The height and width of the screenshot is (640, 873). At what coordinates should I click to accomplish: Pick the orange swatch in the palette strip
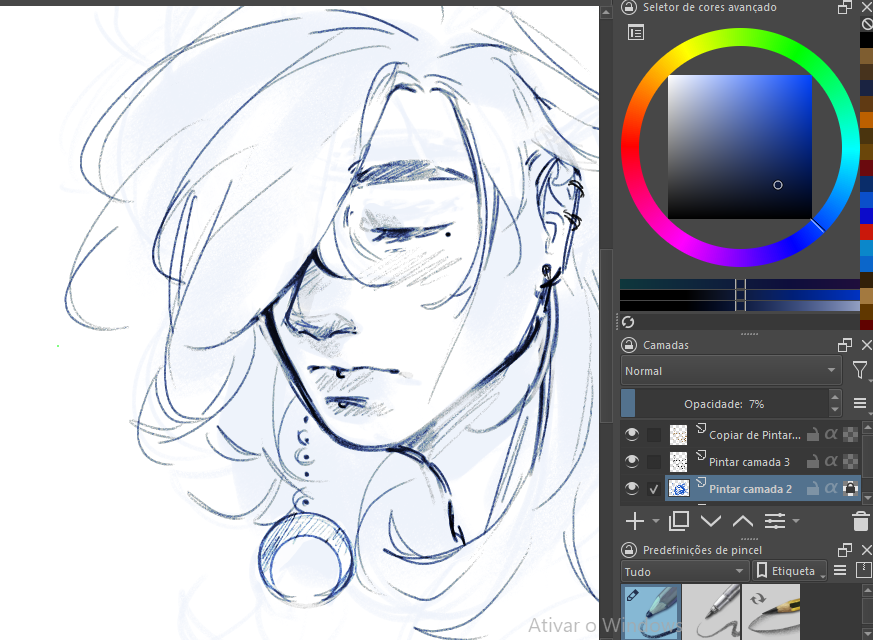pos(866,120)
